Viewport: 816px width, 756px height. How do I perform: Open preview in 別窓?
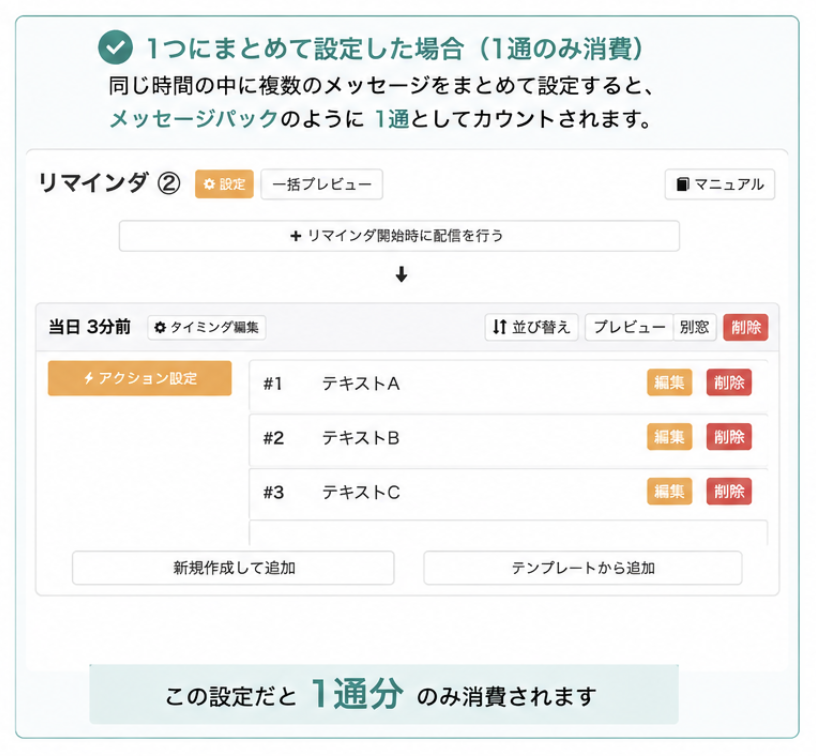click(x=695, y=327)
